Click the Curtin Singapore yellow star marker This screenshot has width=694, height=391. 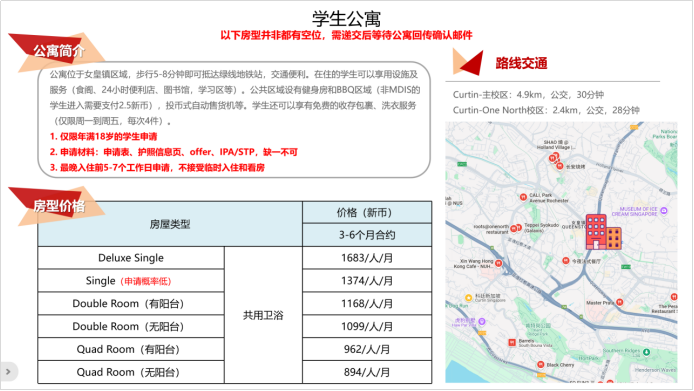[468, 298]
